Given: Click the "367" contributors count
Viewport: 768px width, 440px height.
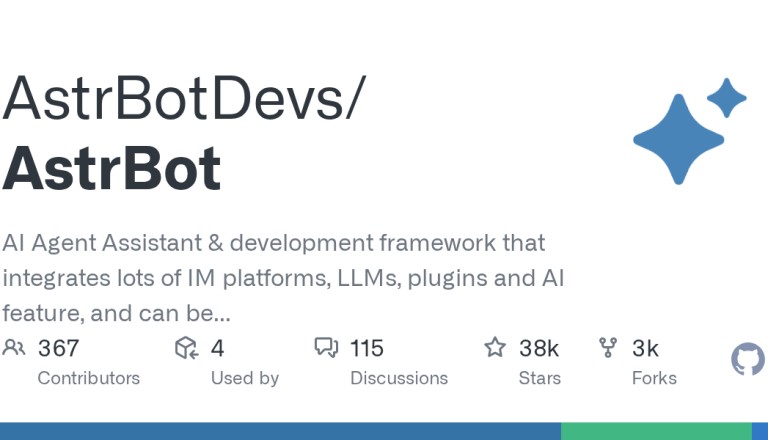Looking at the screenshot, I should tap(58, 348).
